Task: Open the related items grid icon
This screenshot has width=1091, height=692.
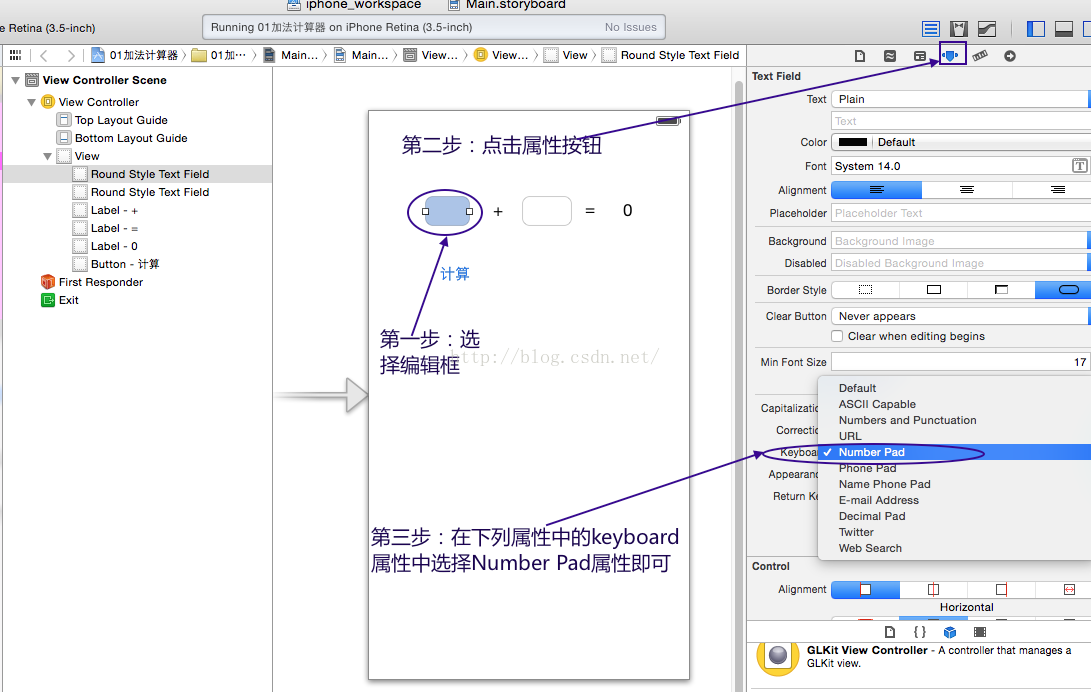Action: [x=15, y=55]
